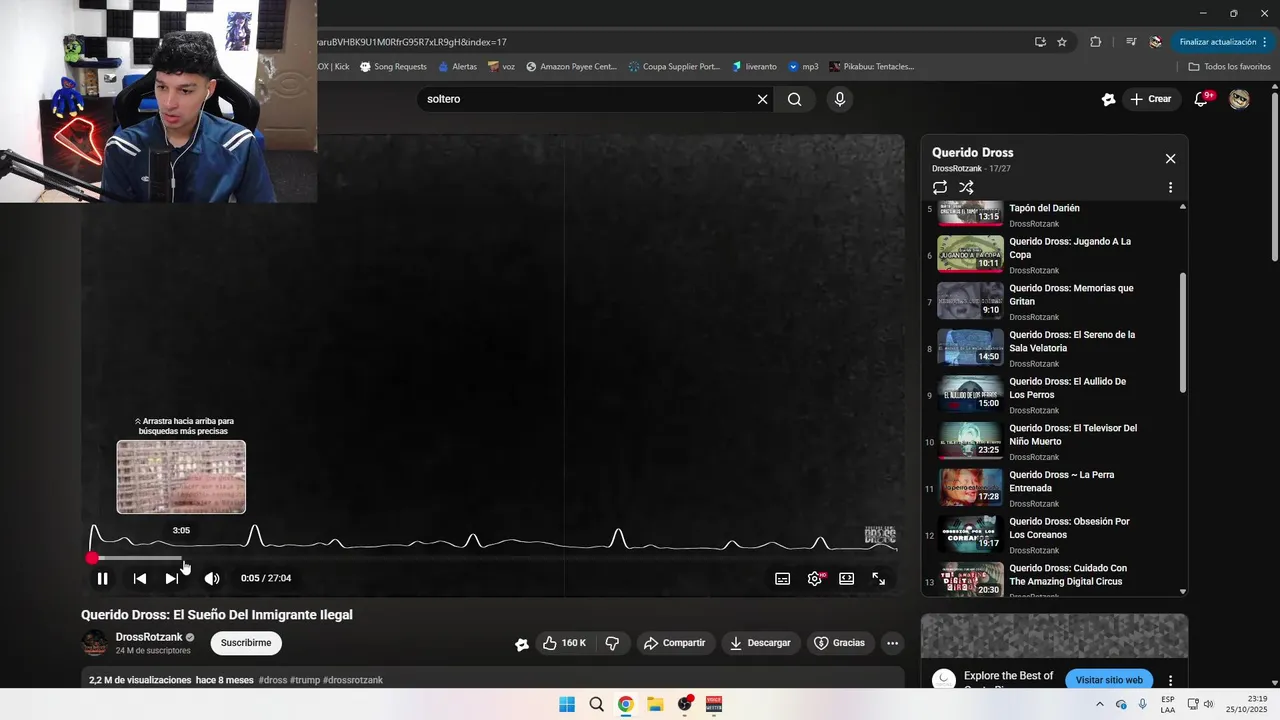1280x720 pixels.
Task: Click the sparkle Ask icon beside like
Action: (x=521, y=644)
